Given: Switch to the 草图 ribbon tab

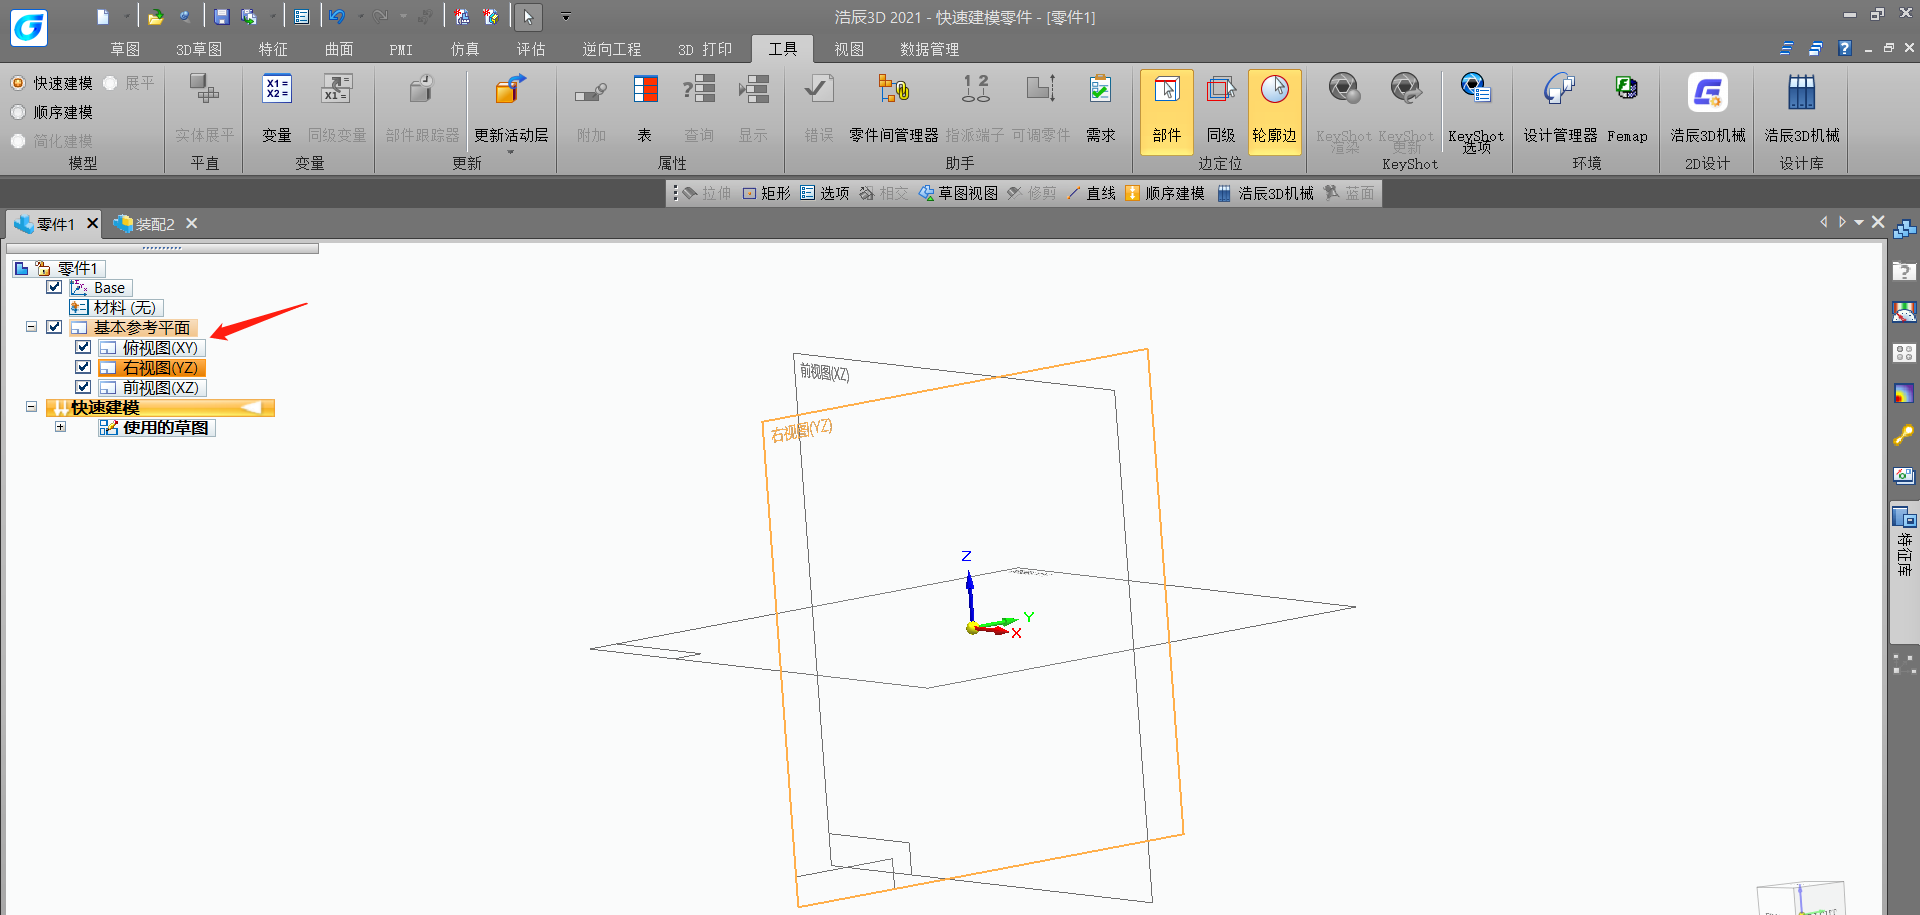Looking at the screenshot, I should click(x=125, y=49).
